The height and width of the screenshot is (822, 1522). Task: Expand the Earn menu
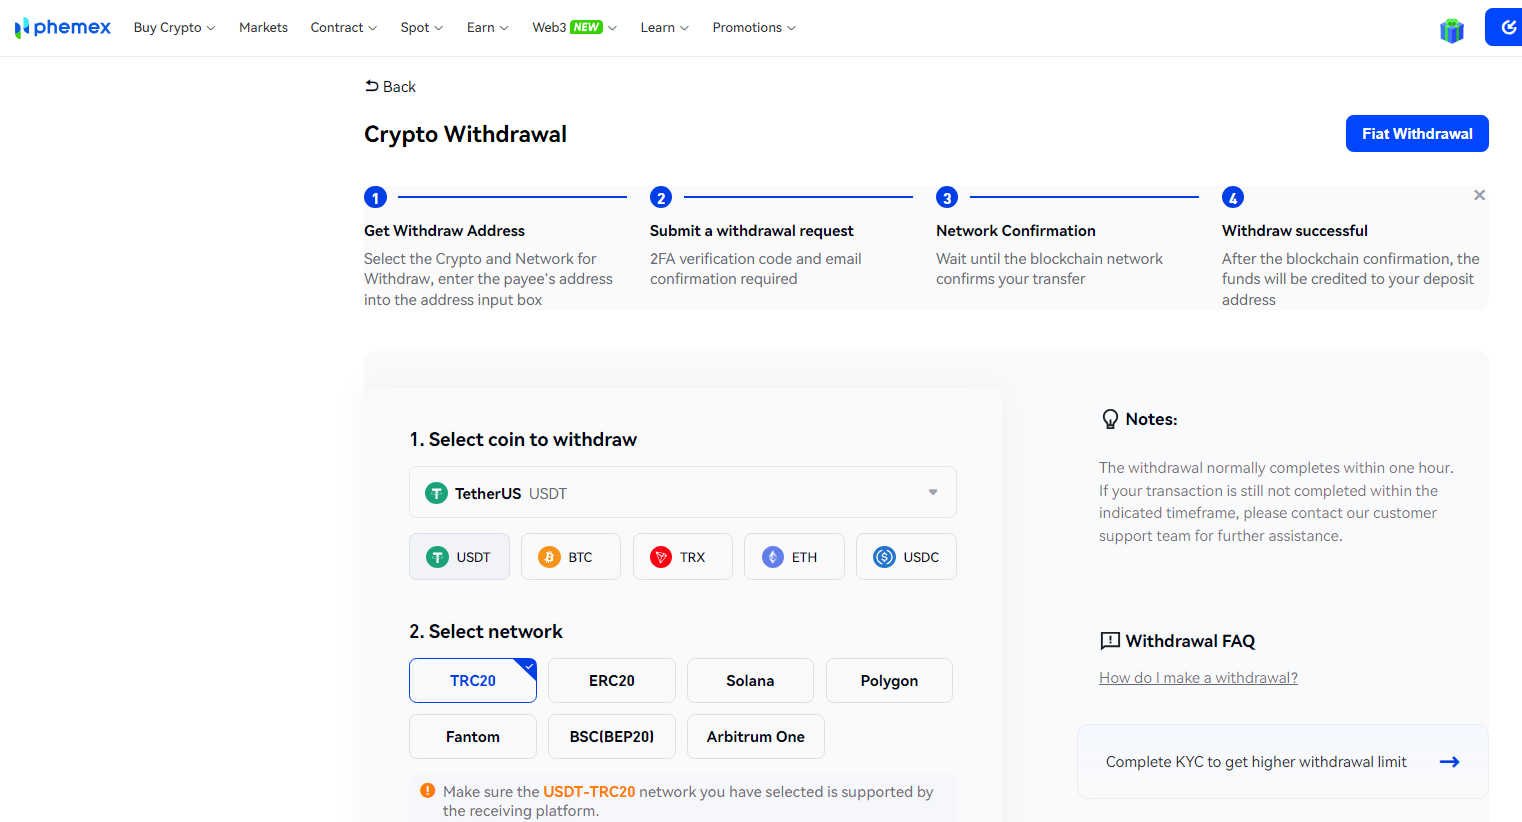(x=488, y=27)
